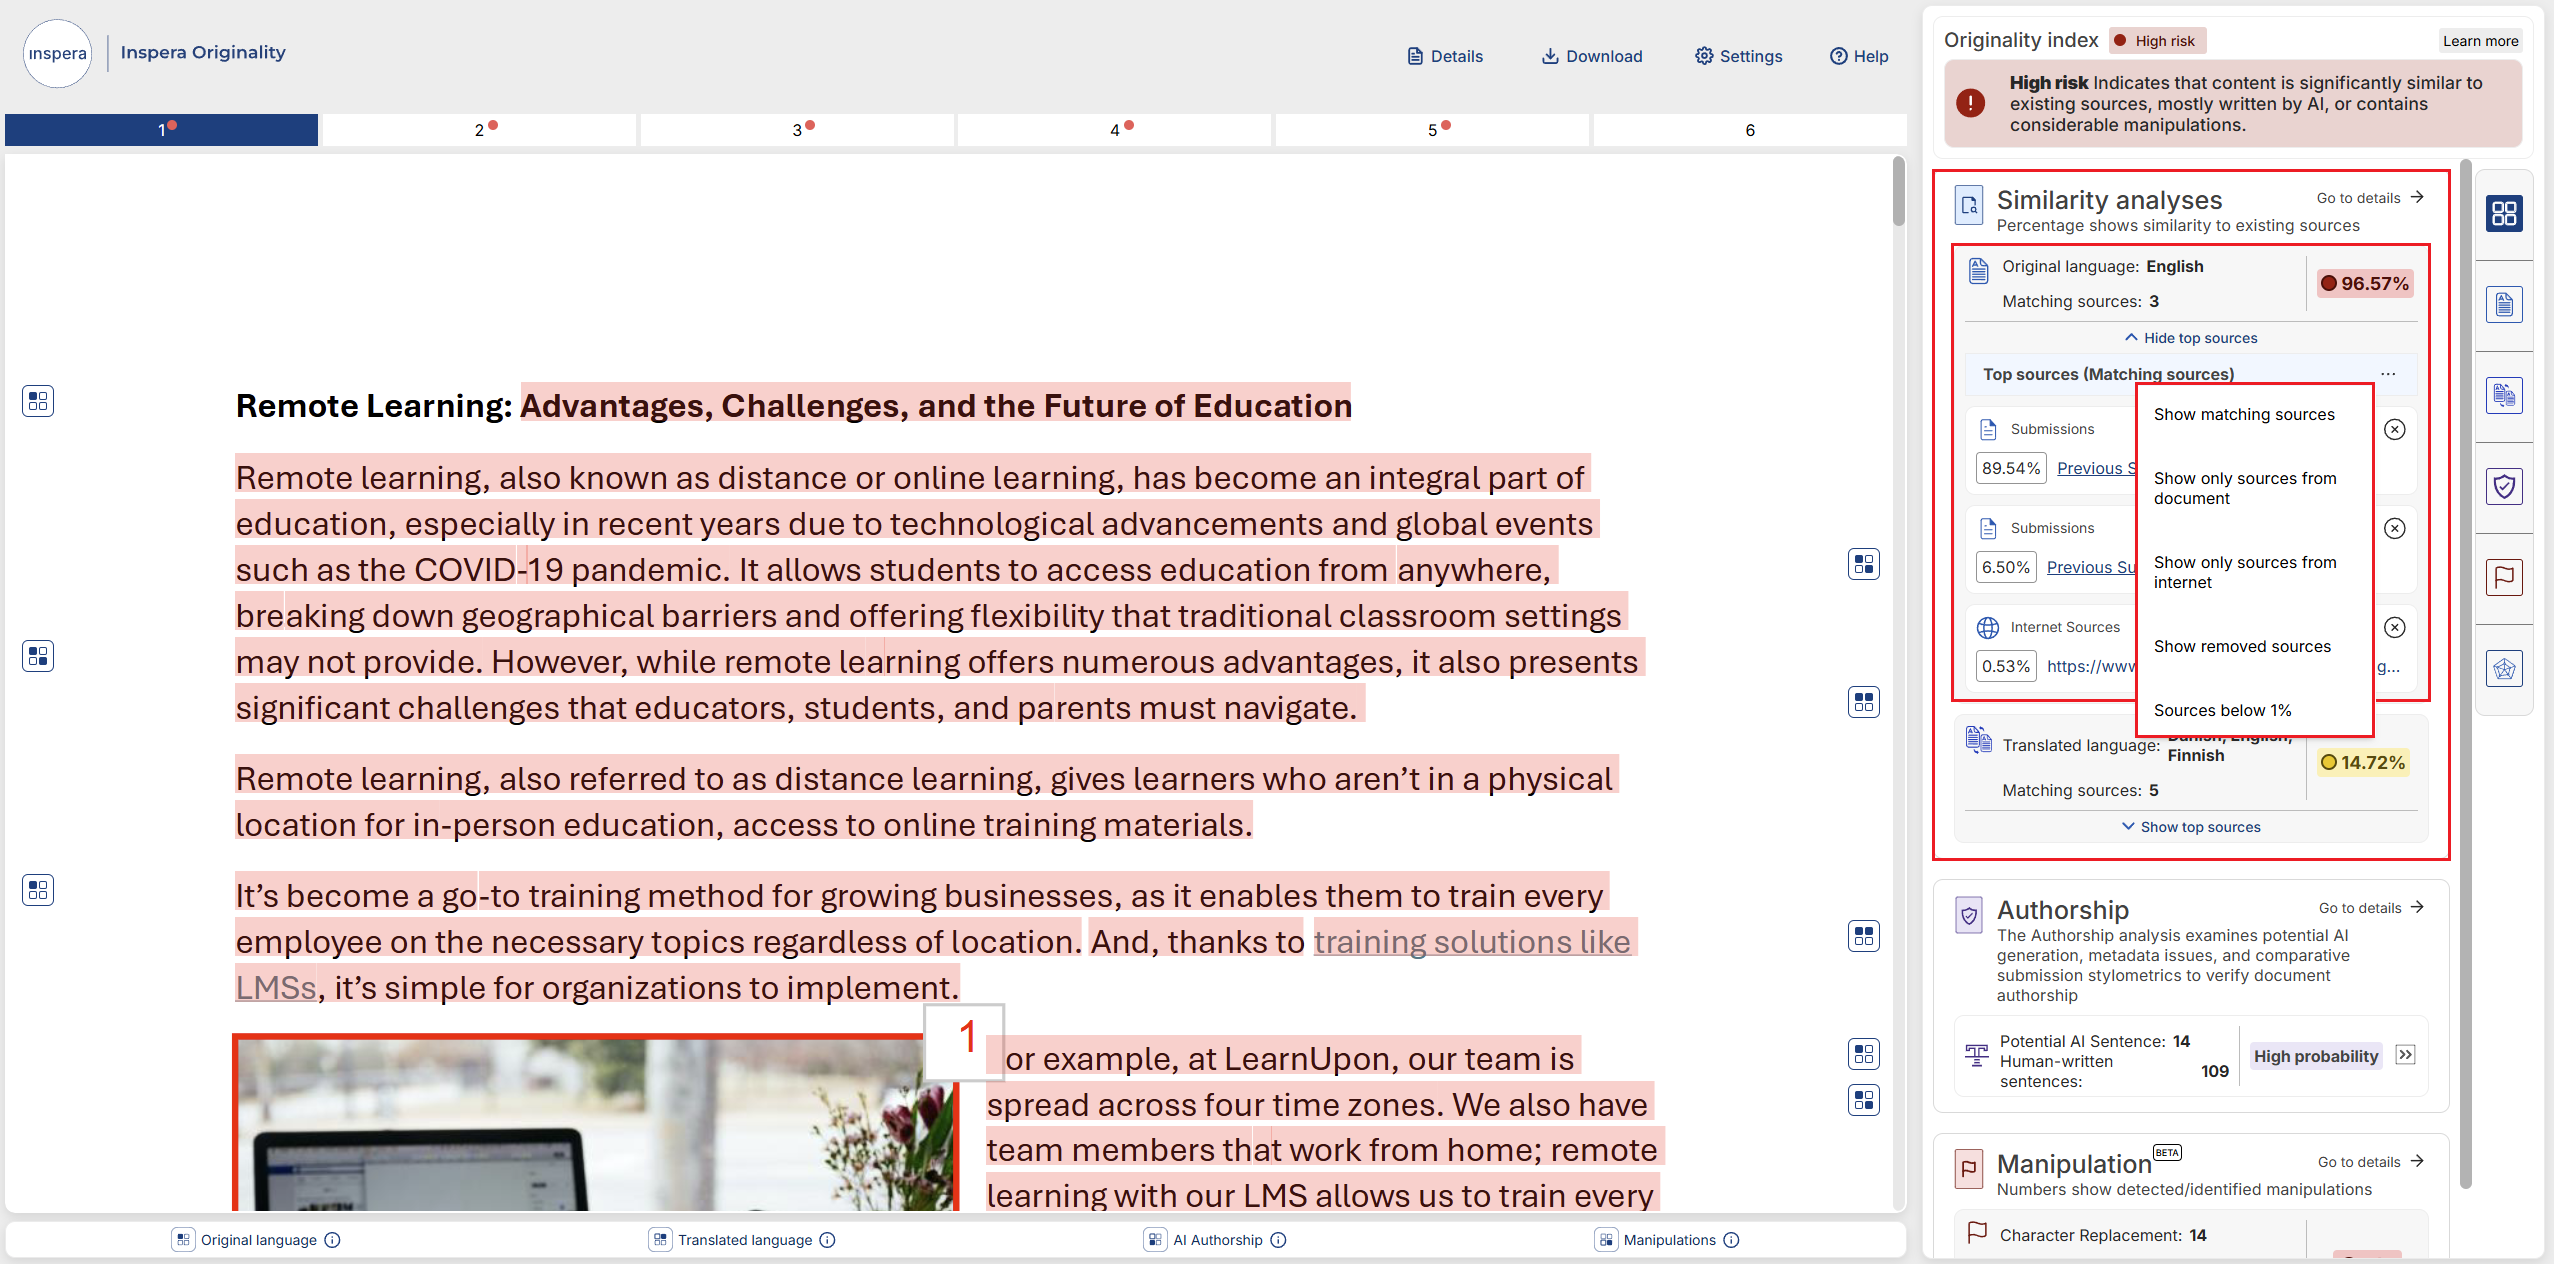
Task: Click the High probability badge
Action: 2316,1056
